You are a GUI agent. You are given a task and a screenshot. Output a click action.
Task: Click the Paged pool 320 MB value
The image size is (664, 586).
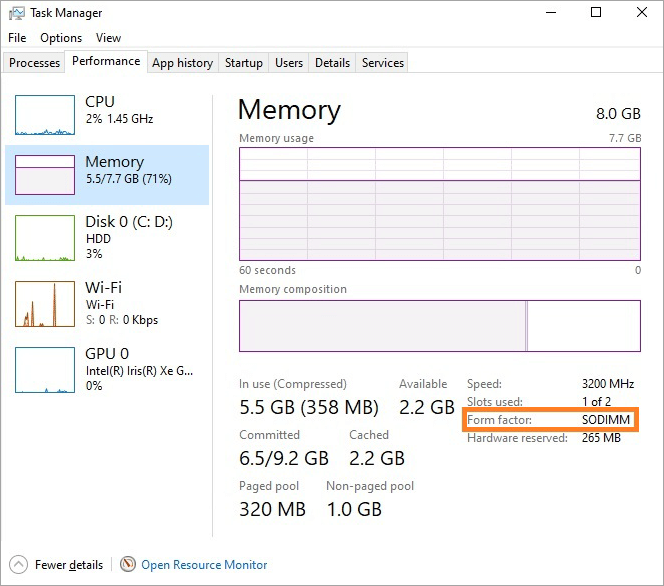point(272,509)
